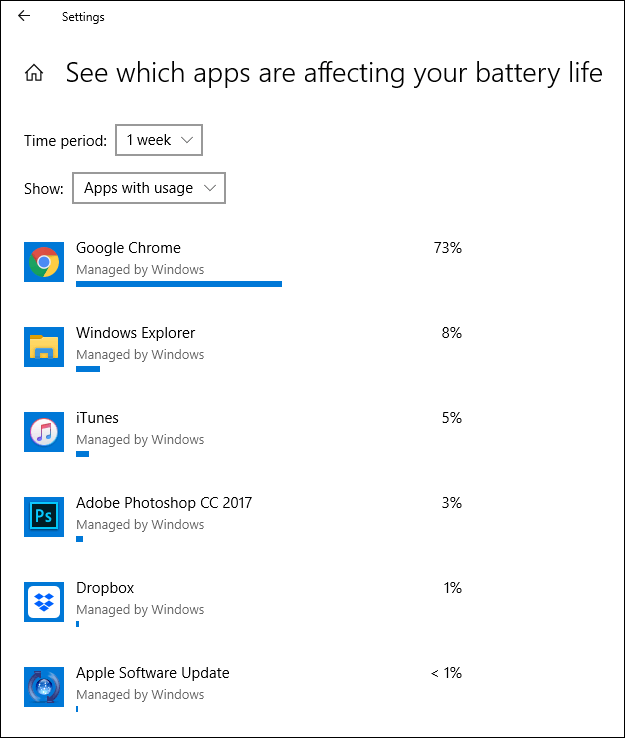Select the iTunes list entry name
Screen dimensions: 625x738
click(97, 417)
